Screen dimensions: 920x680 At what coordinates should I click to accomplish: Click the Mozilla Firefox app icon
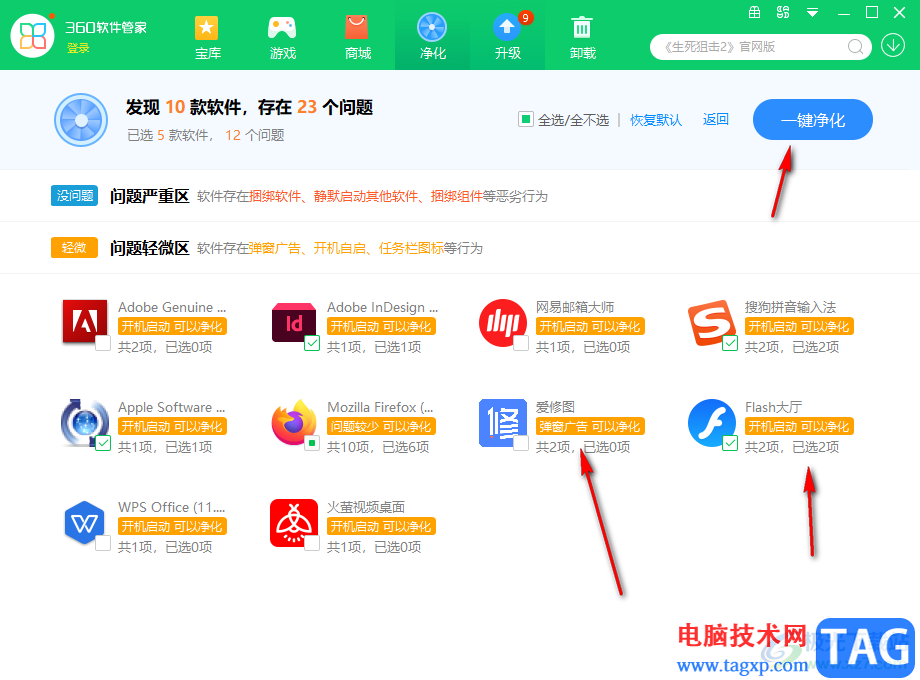[x=294, y=422]
